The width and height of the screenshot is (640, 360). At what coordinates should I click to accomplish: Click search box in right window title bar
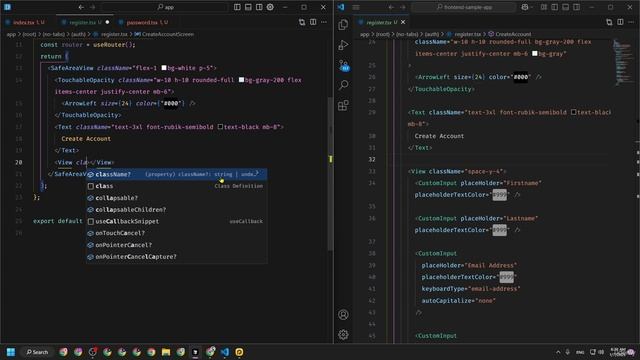[x=464, y=7]
